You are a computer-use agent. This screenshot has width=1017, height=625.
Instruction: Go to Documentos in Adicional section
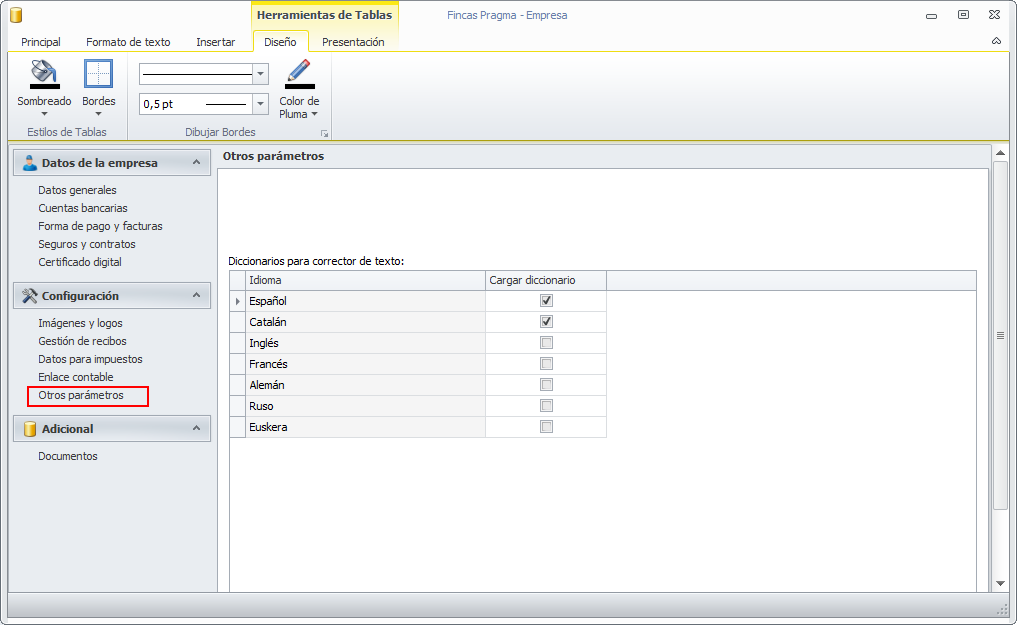pyautogui.click(x=68, y=456)
